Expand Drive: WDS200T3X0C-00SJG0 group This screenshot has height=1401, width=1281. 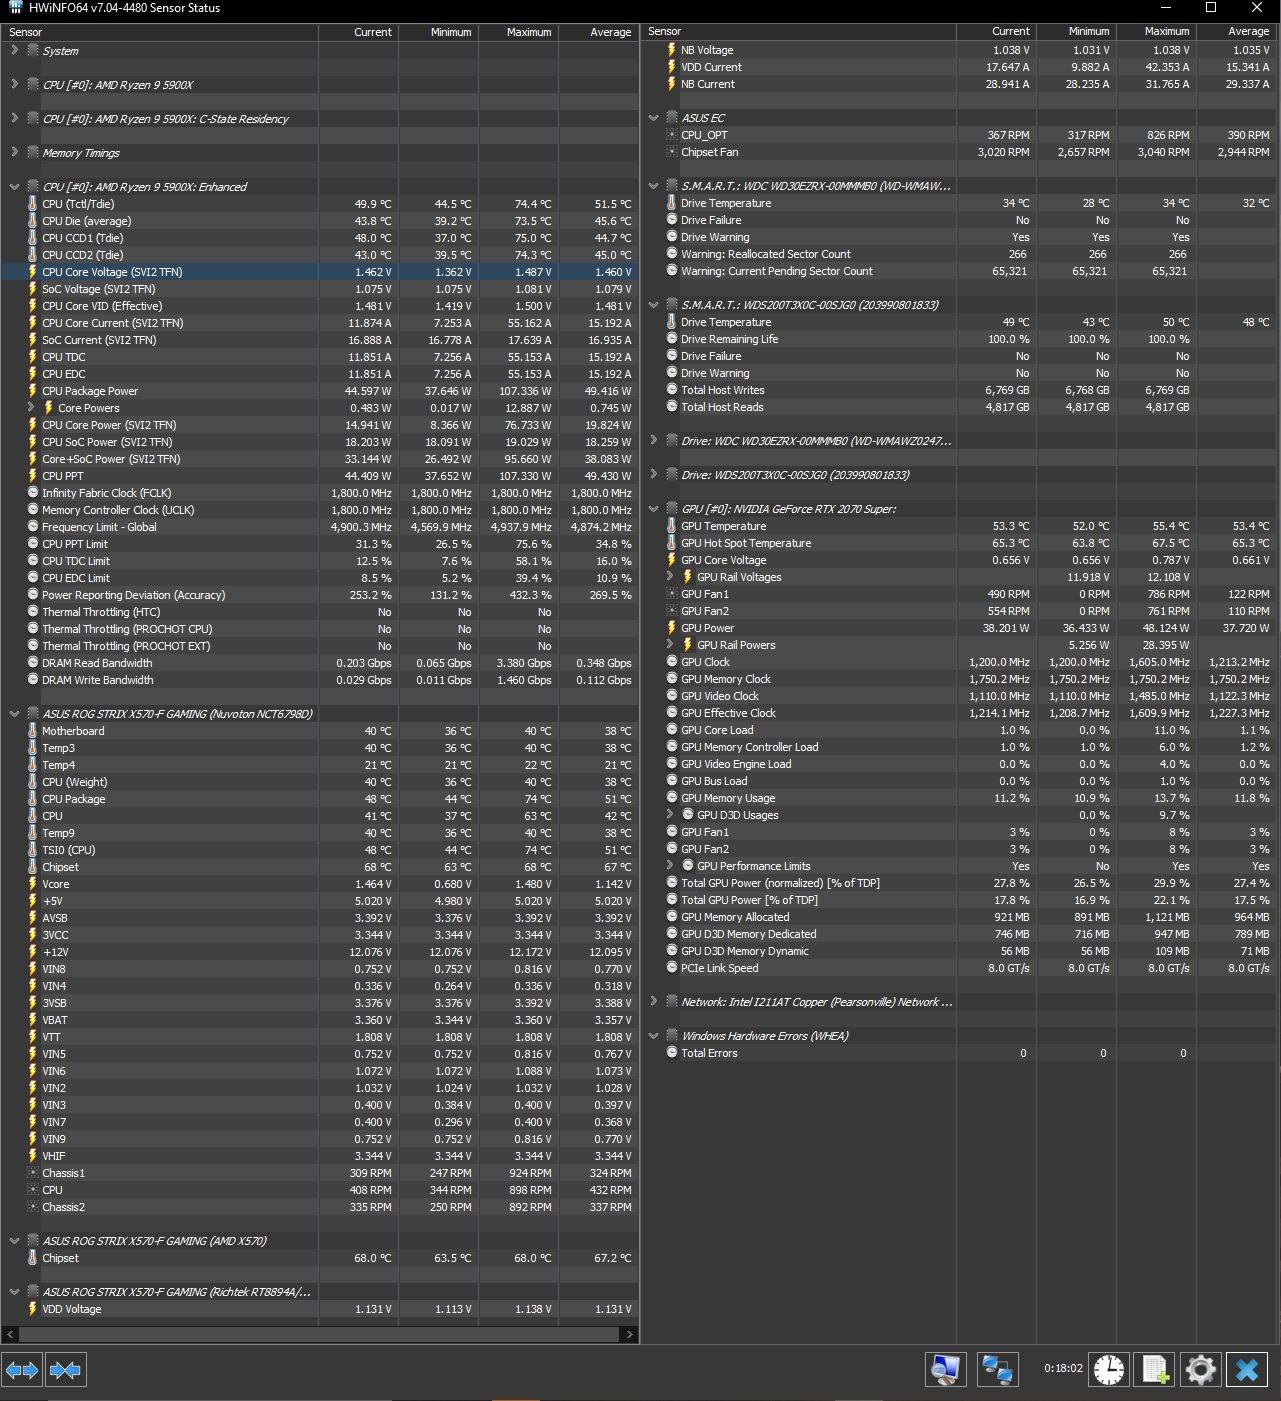coord(654,475)
